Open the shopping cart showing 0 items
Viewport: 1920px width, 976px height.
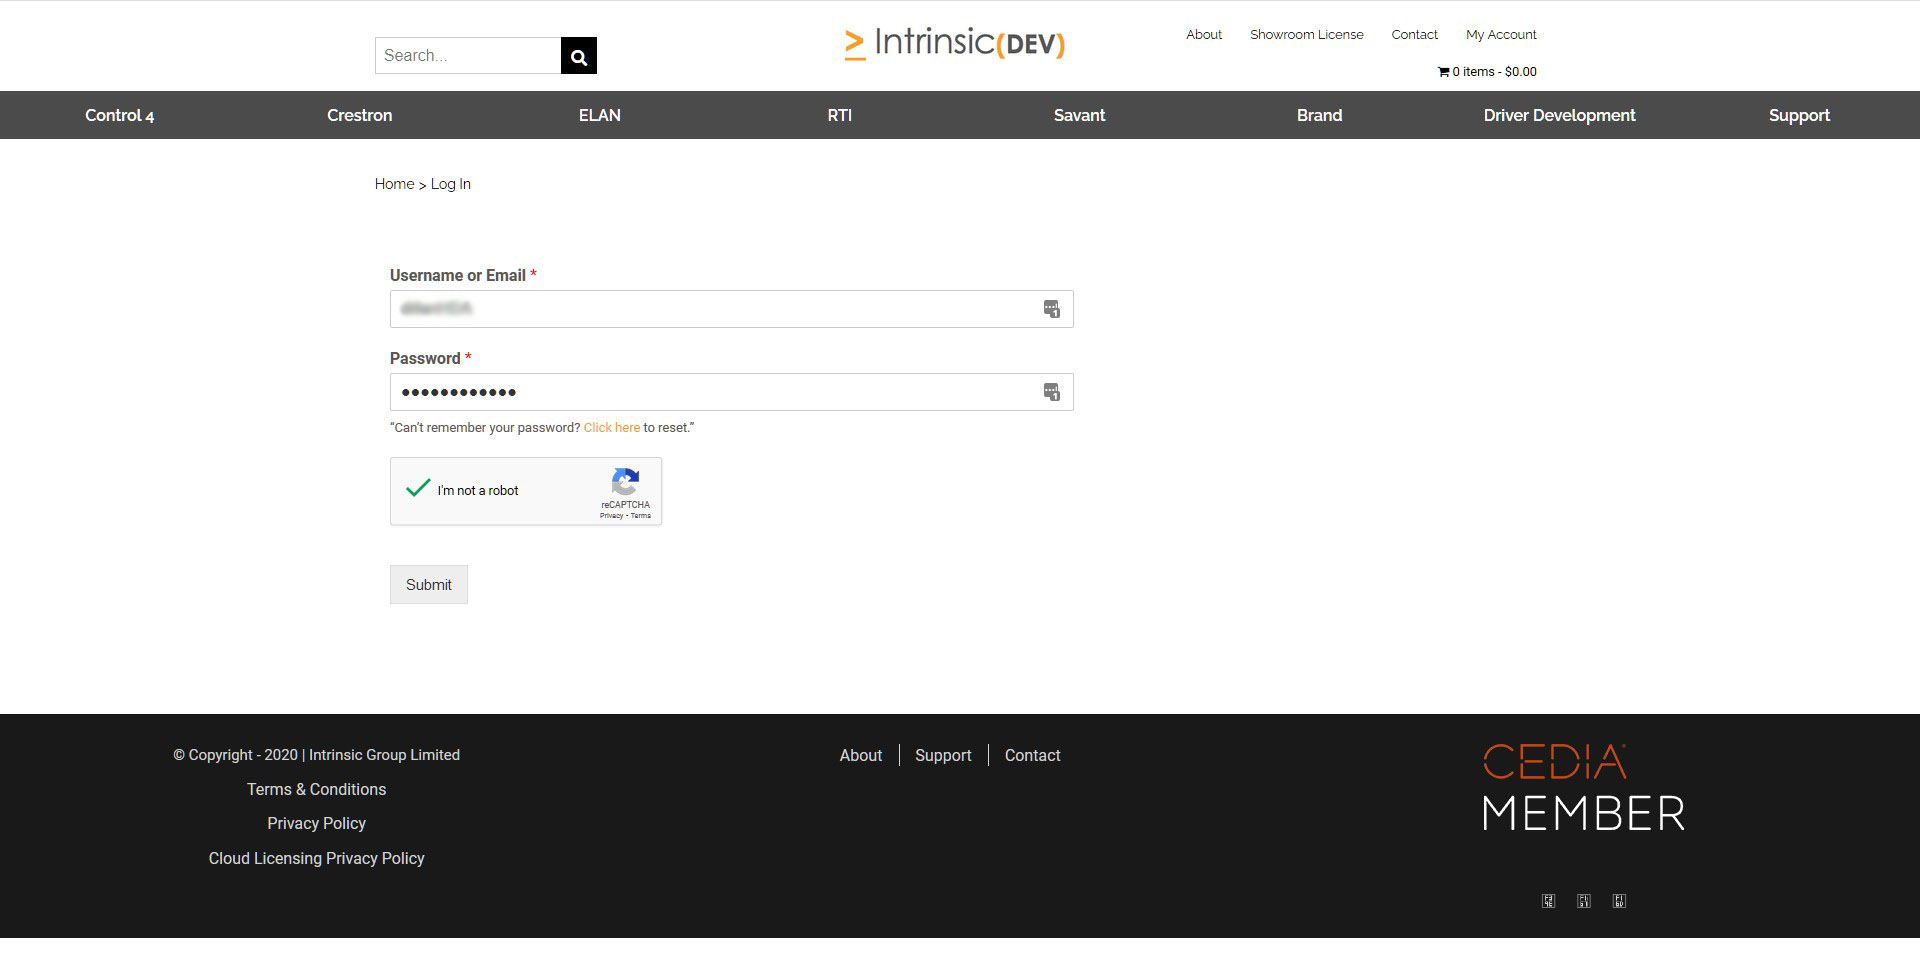point(1487,72)
